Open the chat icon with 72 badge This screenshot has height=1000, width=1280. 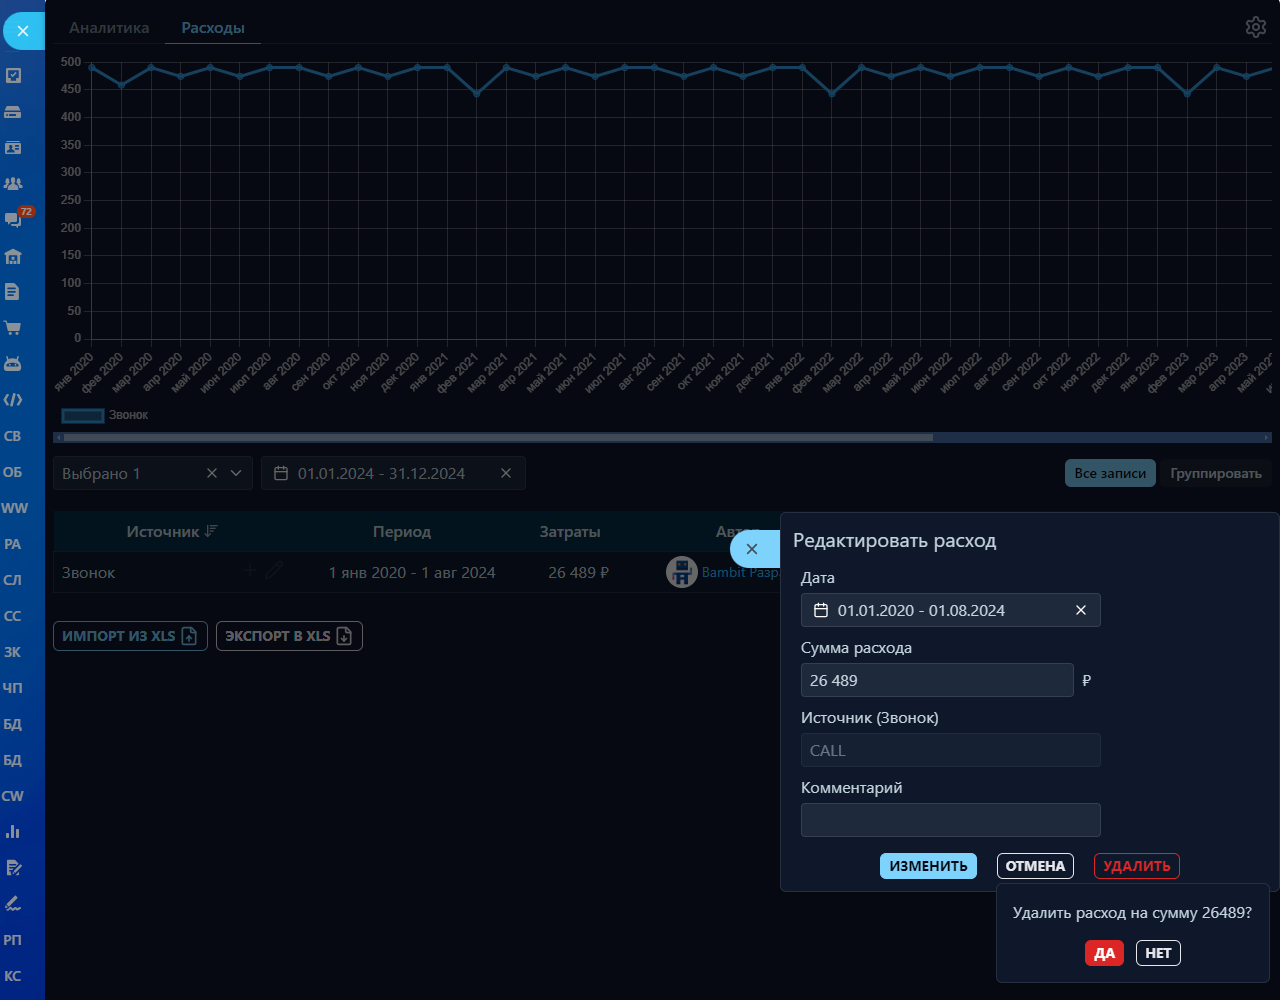tap(14, 220)
